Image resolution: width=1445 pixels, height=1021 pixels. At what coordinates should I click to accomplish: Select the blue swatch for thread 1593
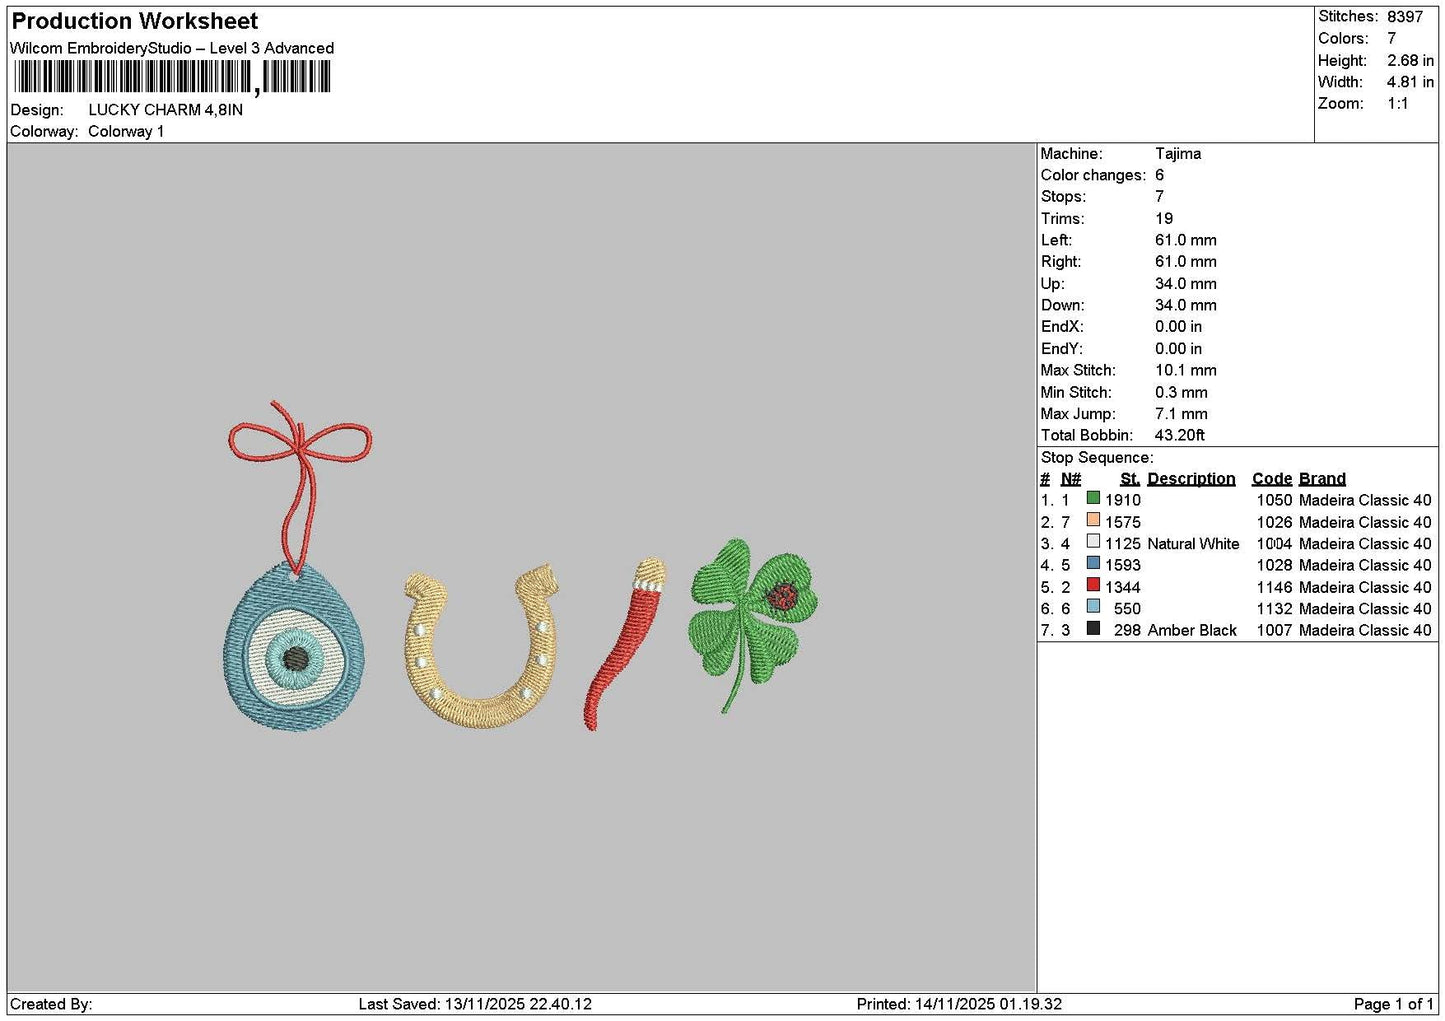(1093, 563)
